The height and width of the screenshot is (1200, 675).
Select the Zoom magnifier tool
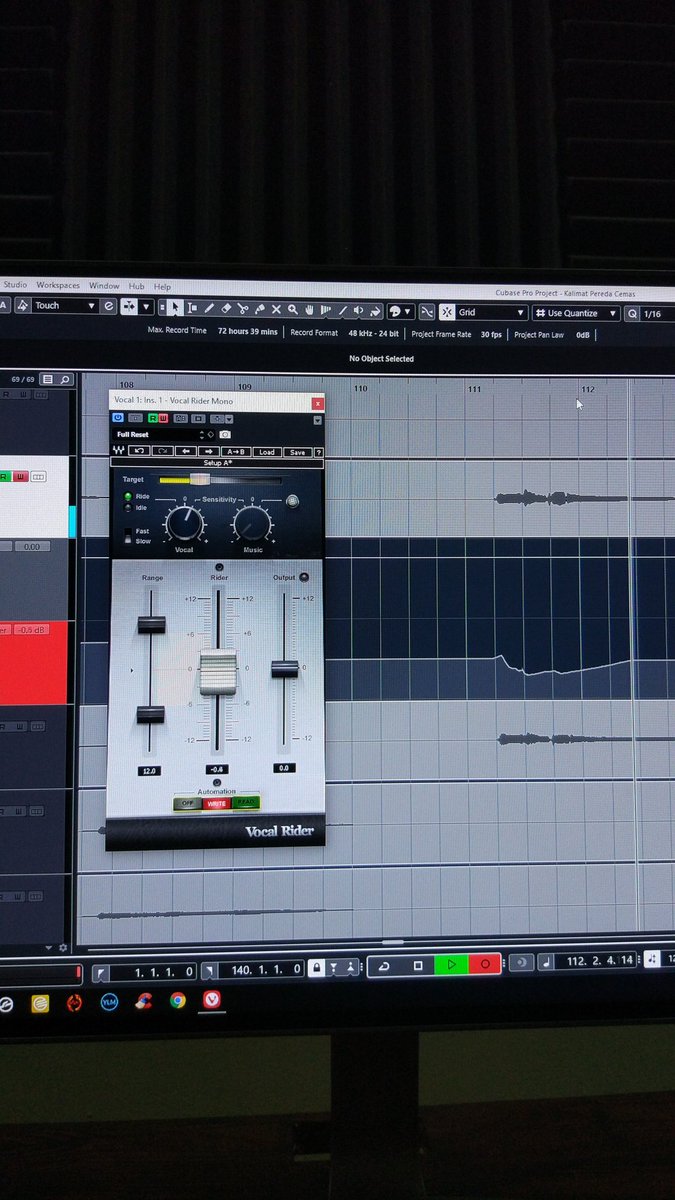click(293, 310)
